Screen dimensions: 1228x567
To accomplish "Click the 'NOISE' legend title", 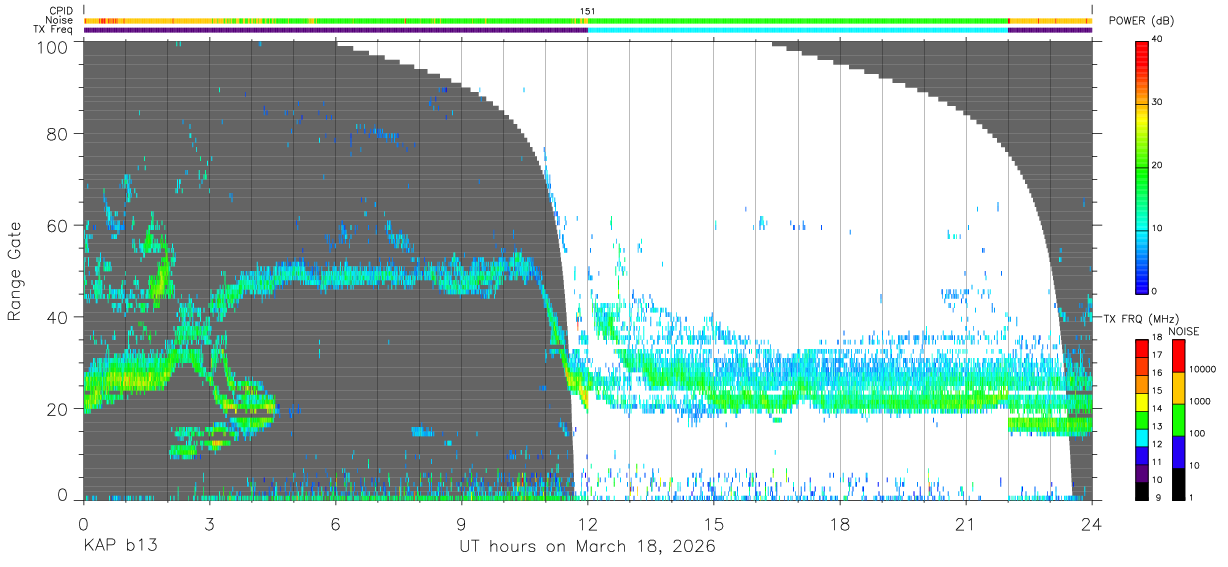I will tap(1183, 331).
